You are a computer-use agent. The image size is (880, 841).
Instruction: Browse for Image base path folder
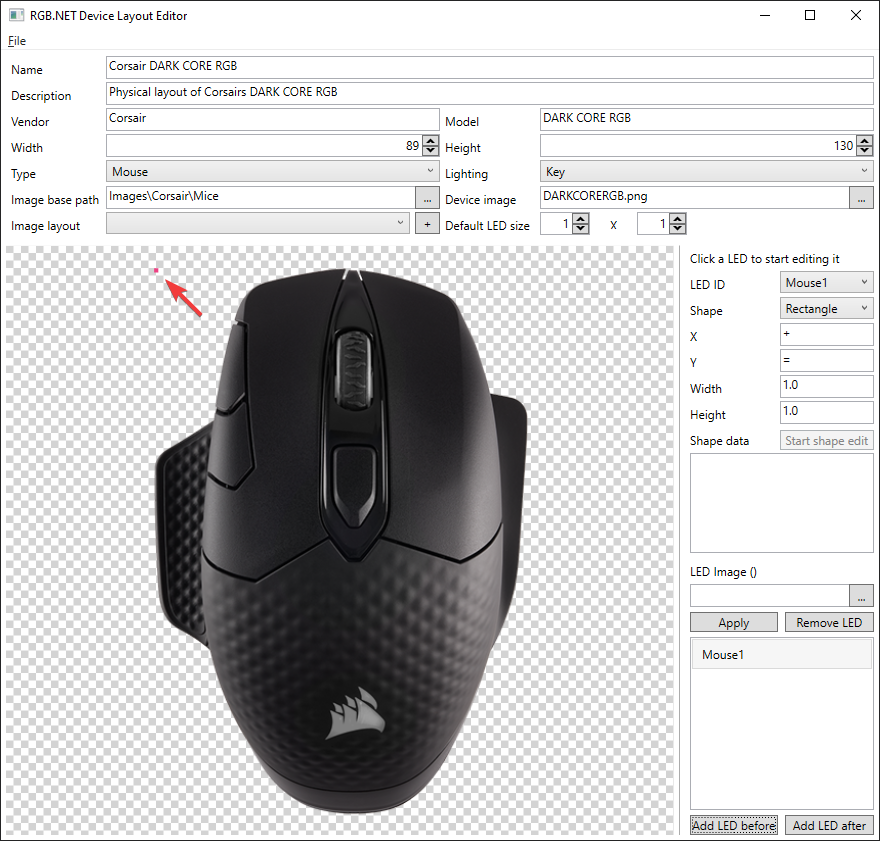tap(427, 197)
